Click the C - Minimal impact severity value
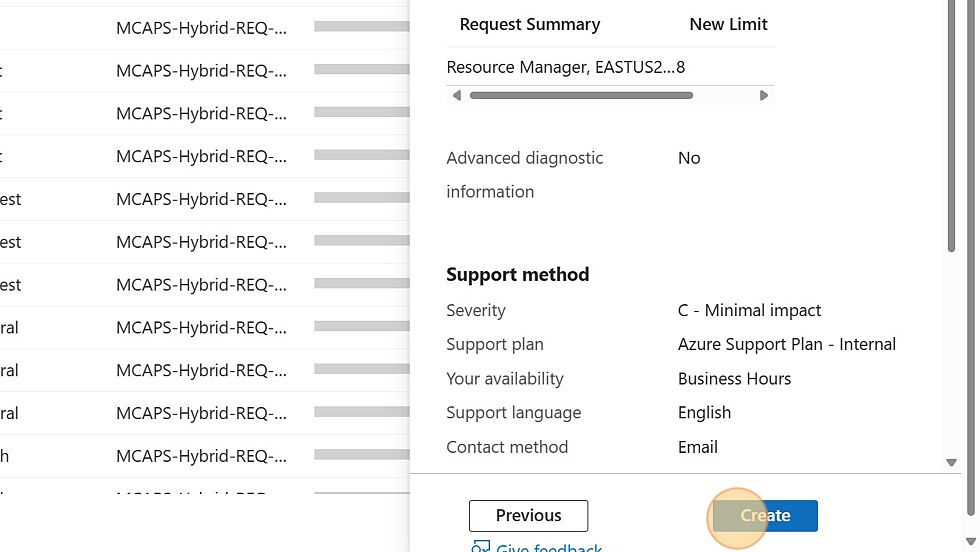Screen dimensions: 980x552 (x=749, y=311)
